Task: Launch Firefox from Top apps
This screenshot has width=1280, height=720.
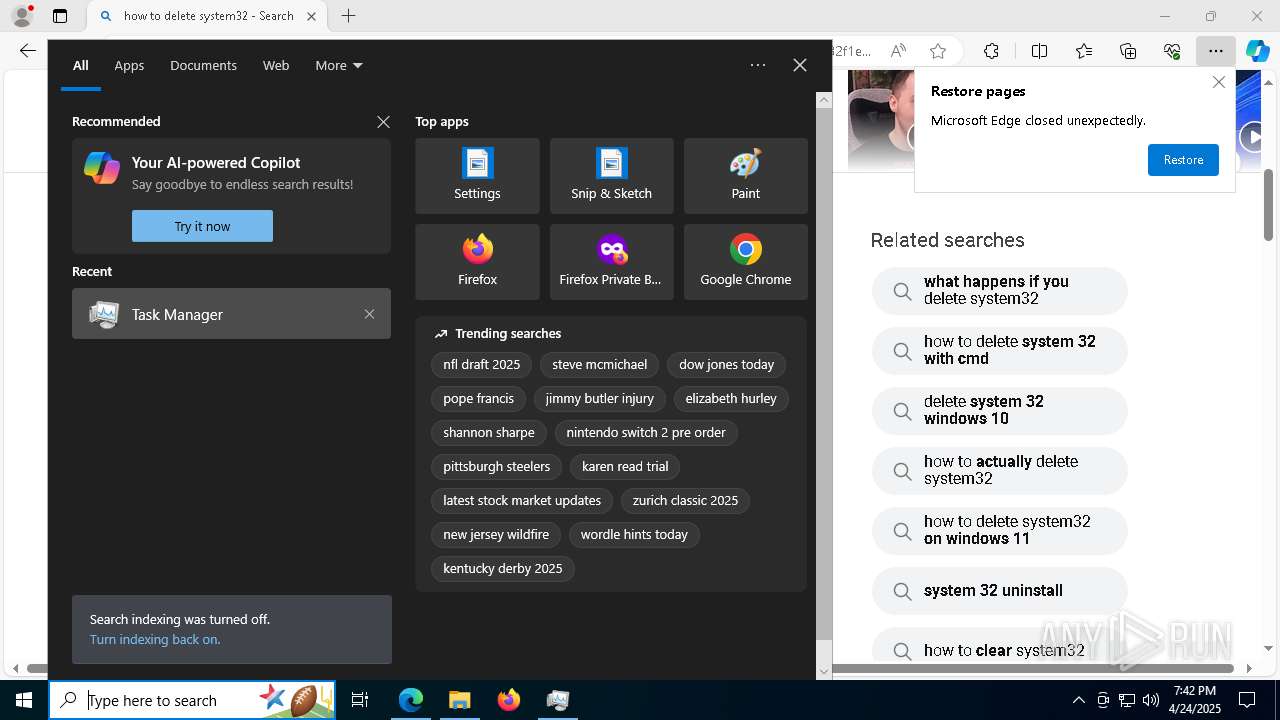Action: coord(477,262)
